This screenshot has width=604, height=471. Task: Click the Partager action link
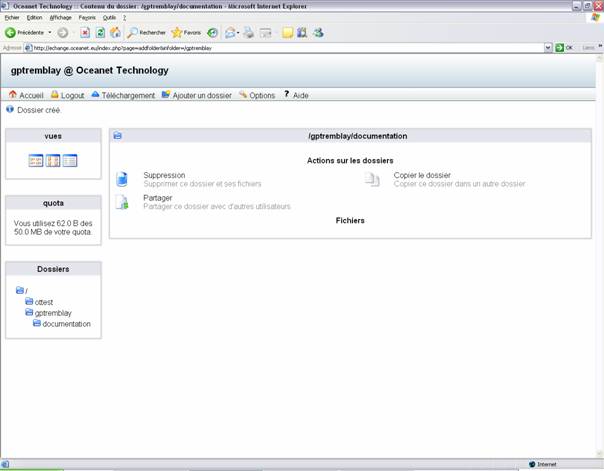tap(158, 198)
